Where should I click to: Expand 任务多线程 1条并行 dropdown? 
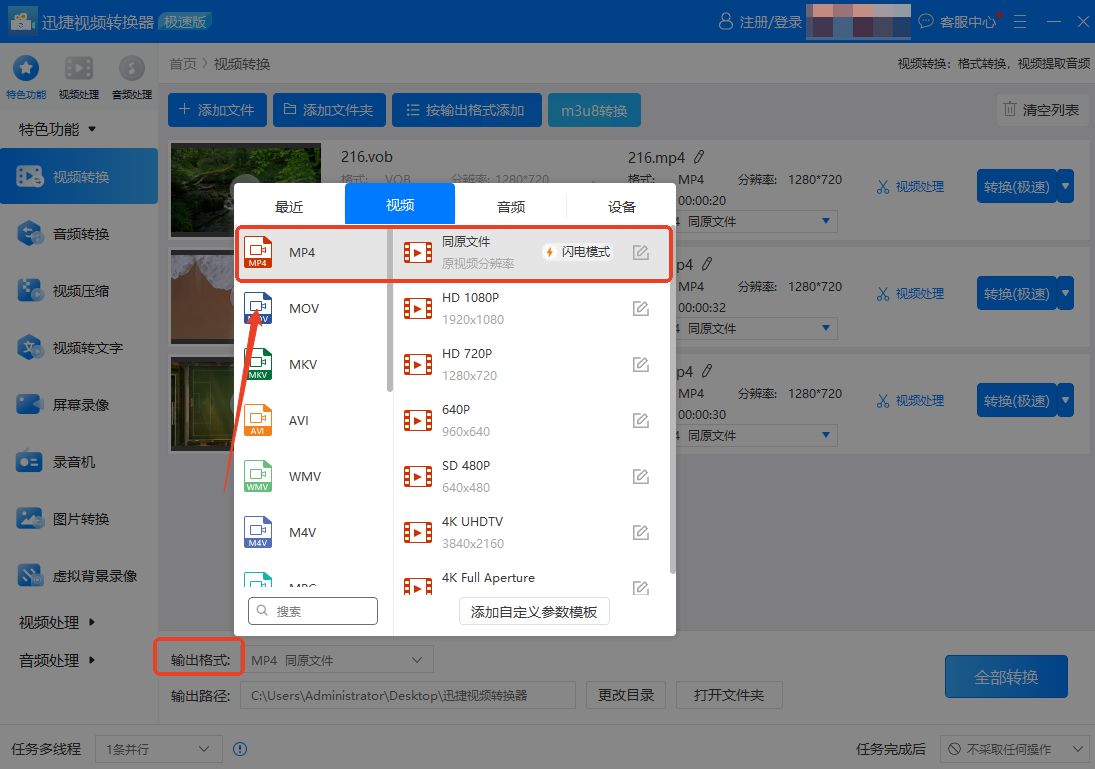pyautogui.click(x=158, y=749)
